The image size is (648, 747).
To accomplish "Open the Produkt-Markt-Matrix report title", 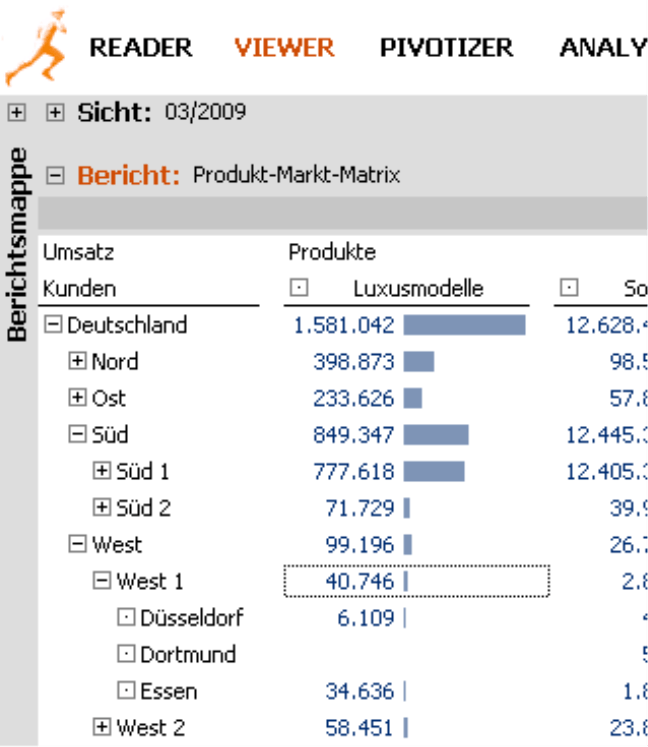I will (x=296, y=175).
